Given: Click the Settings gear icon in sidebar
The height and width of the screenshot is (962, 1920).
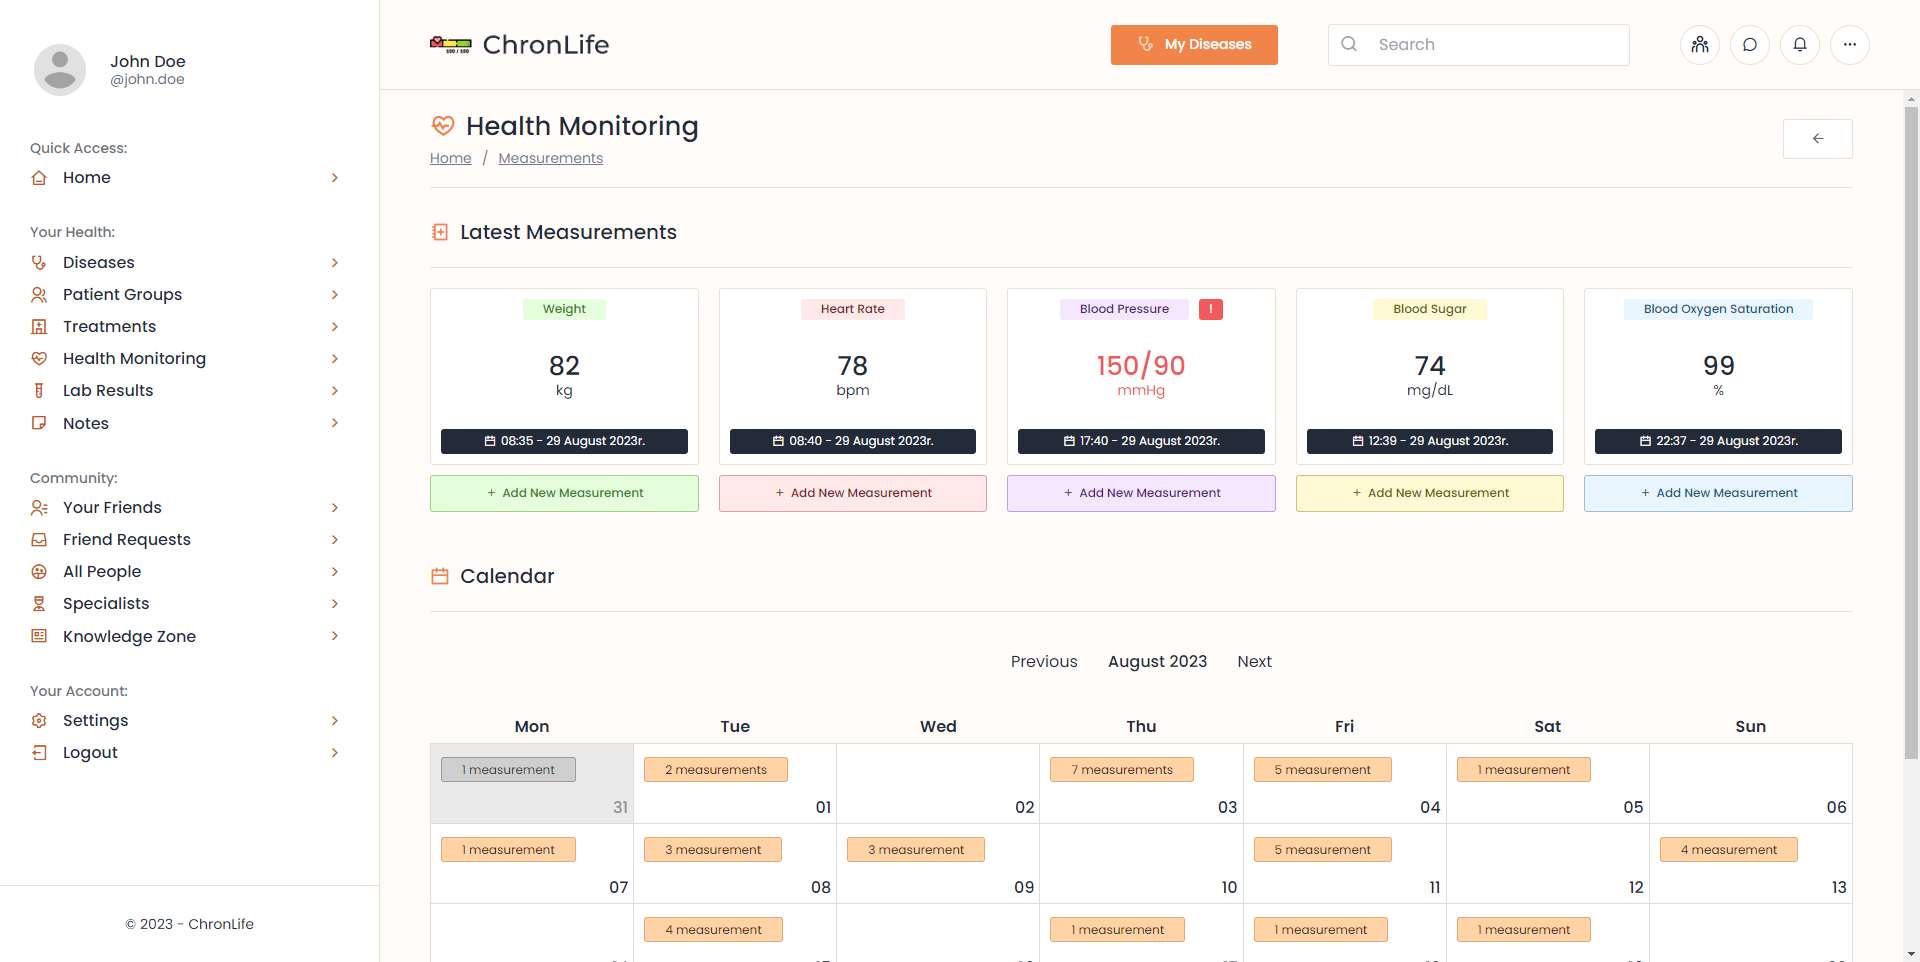Looking at the screenshot, I should point(39,721).
